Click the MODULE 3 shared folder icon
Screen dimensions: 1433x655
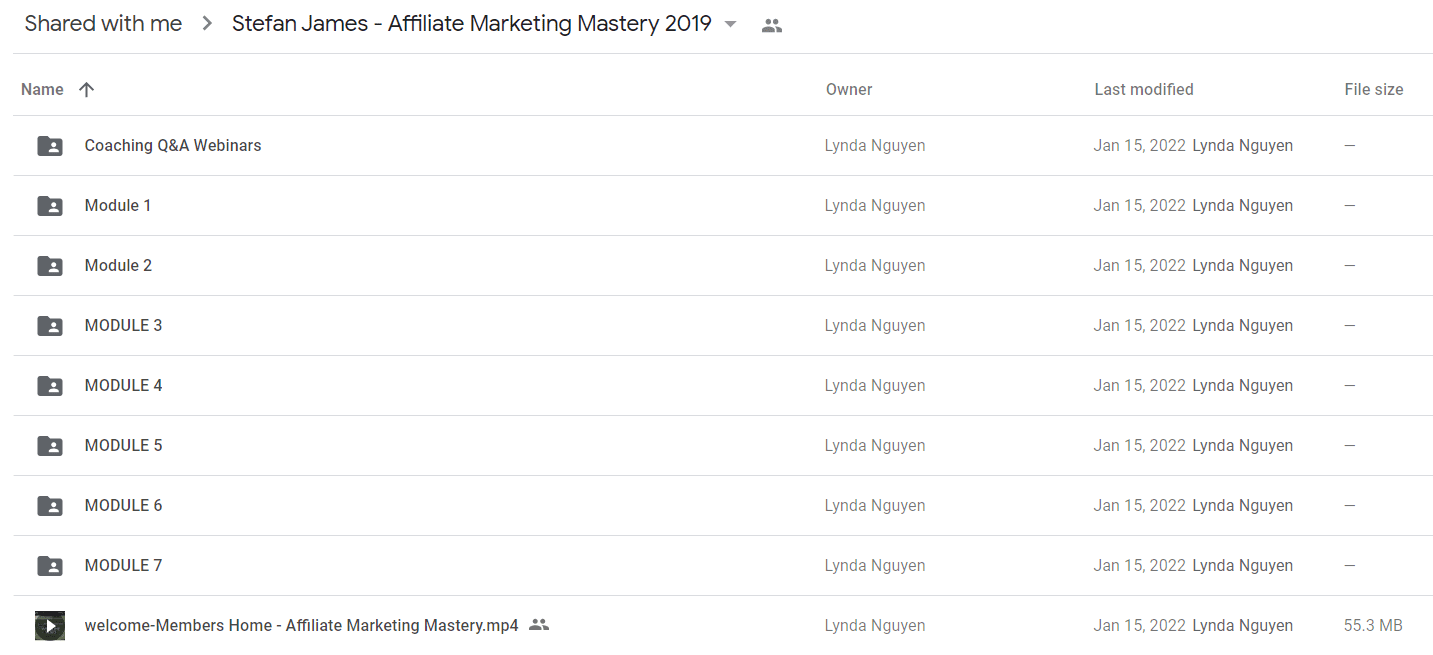click(50, 326)
